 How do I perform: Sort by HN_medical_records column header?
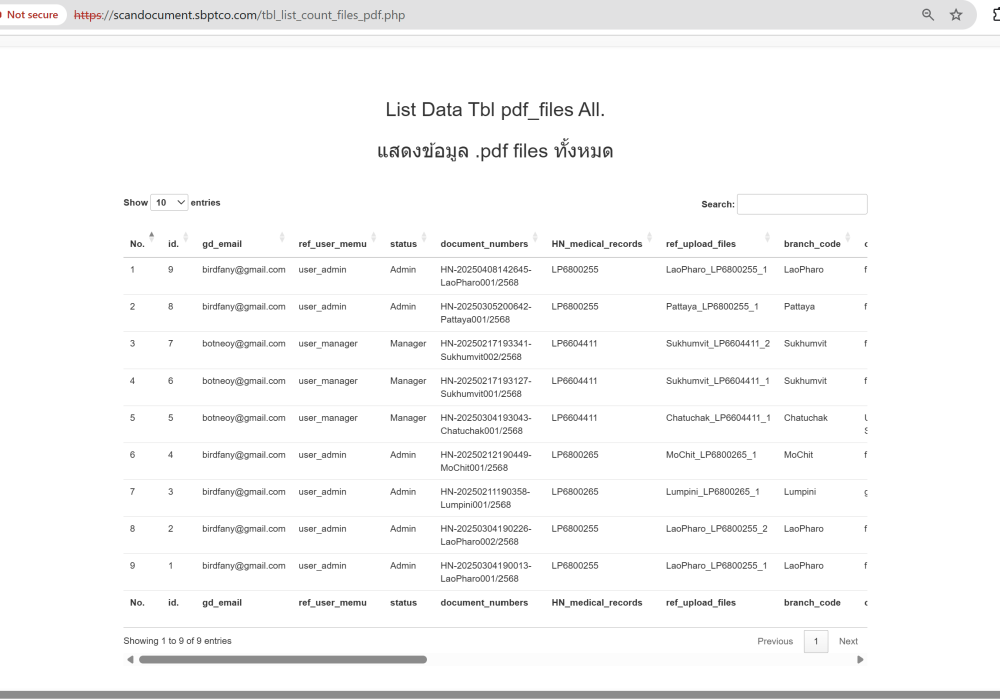pos(596,243)
